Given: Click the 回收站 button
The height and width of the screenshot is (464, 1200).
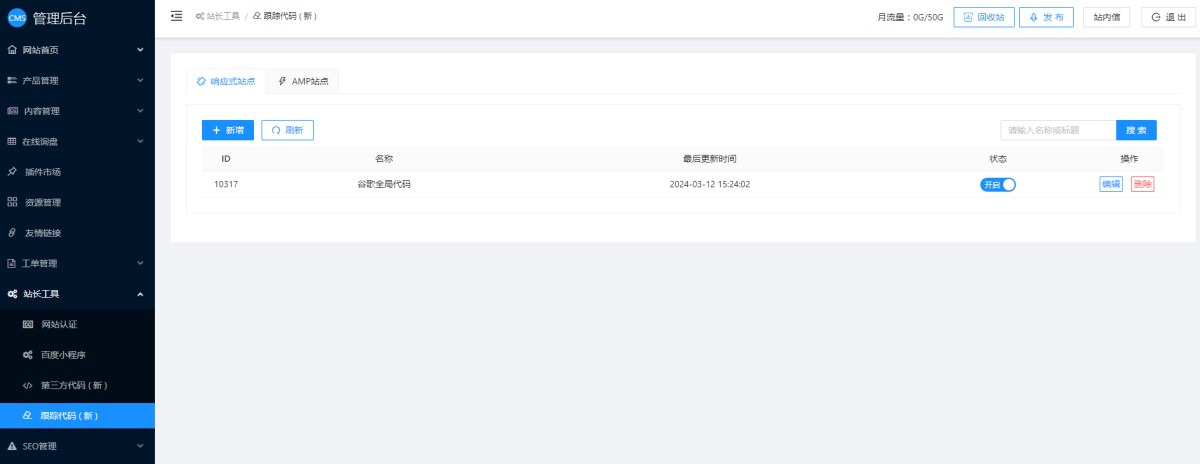Looking at the screenshot, I should 983,17.
